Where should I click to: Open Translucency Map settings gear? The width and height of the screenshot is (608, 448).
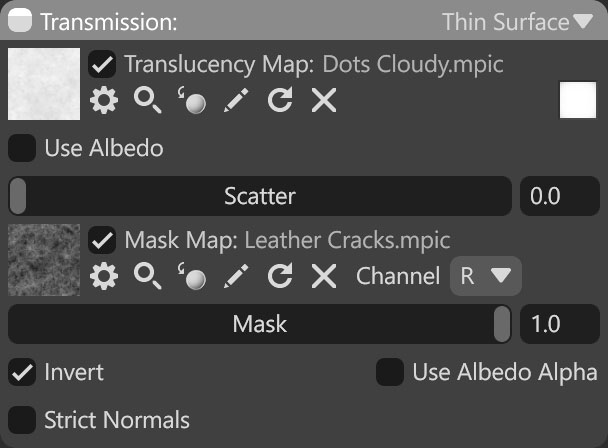[104, 100]
